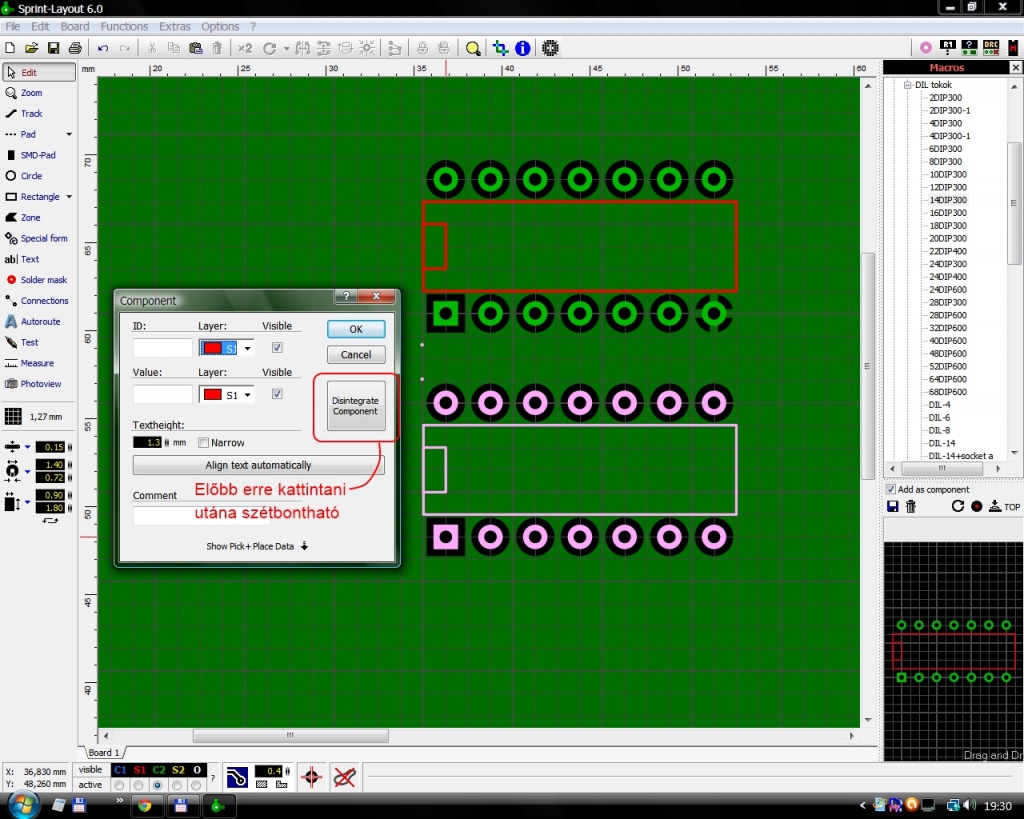The image size is (1024, 819).
Task: Expand Show Pick+Place Data section
Action: click(x=257, y=546)
